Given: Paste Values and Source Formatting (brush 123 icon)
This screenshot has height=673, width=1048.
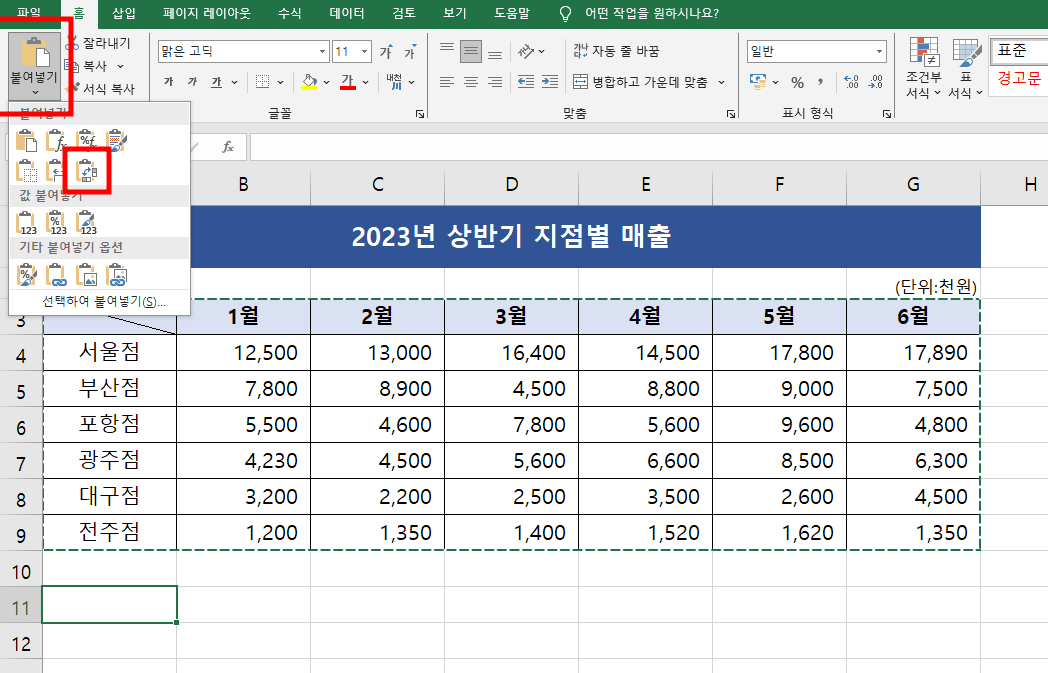Looking at the screenshot, I should pos(86,223).
